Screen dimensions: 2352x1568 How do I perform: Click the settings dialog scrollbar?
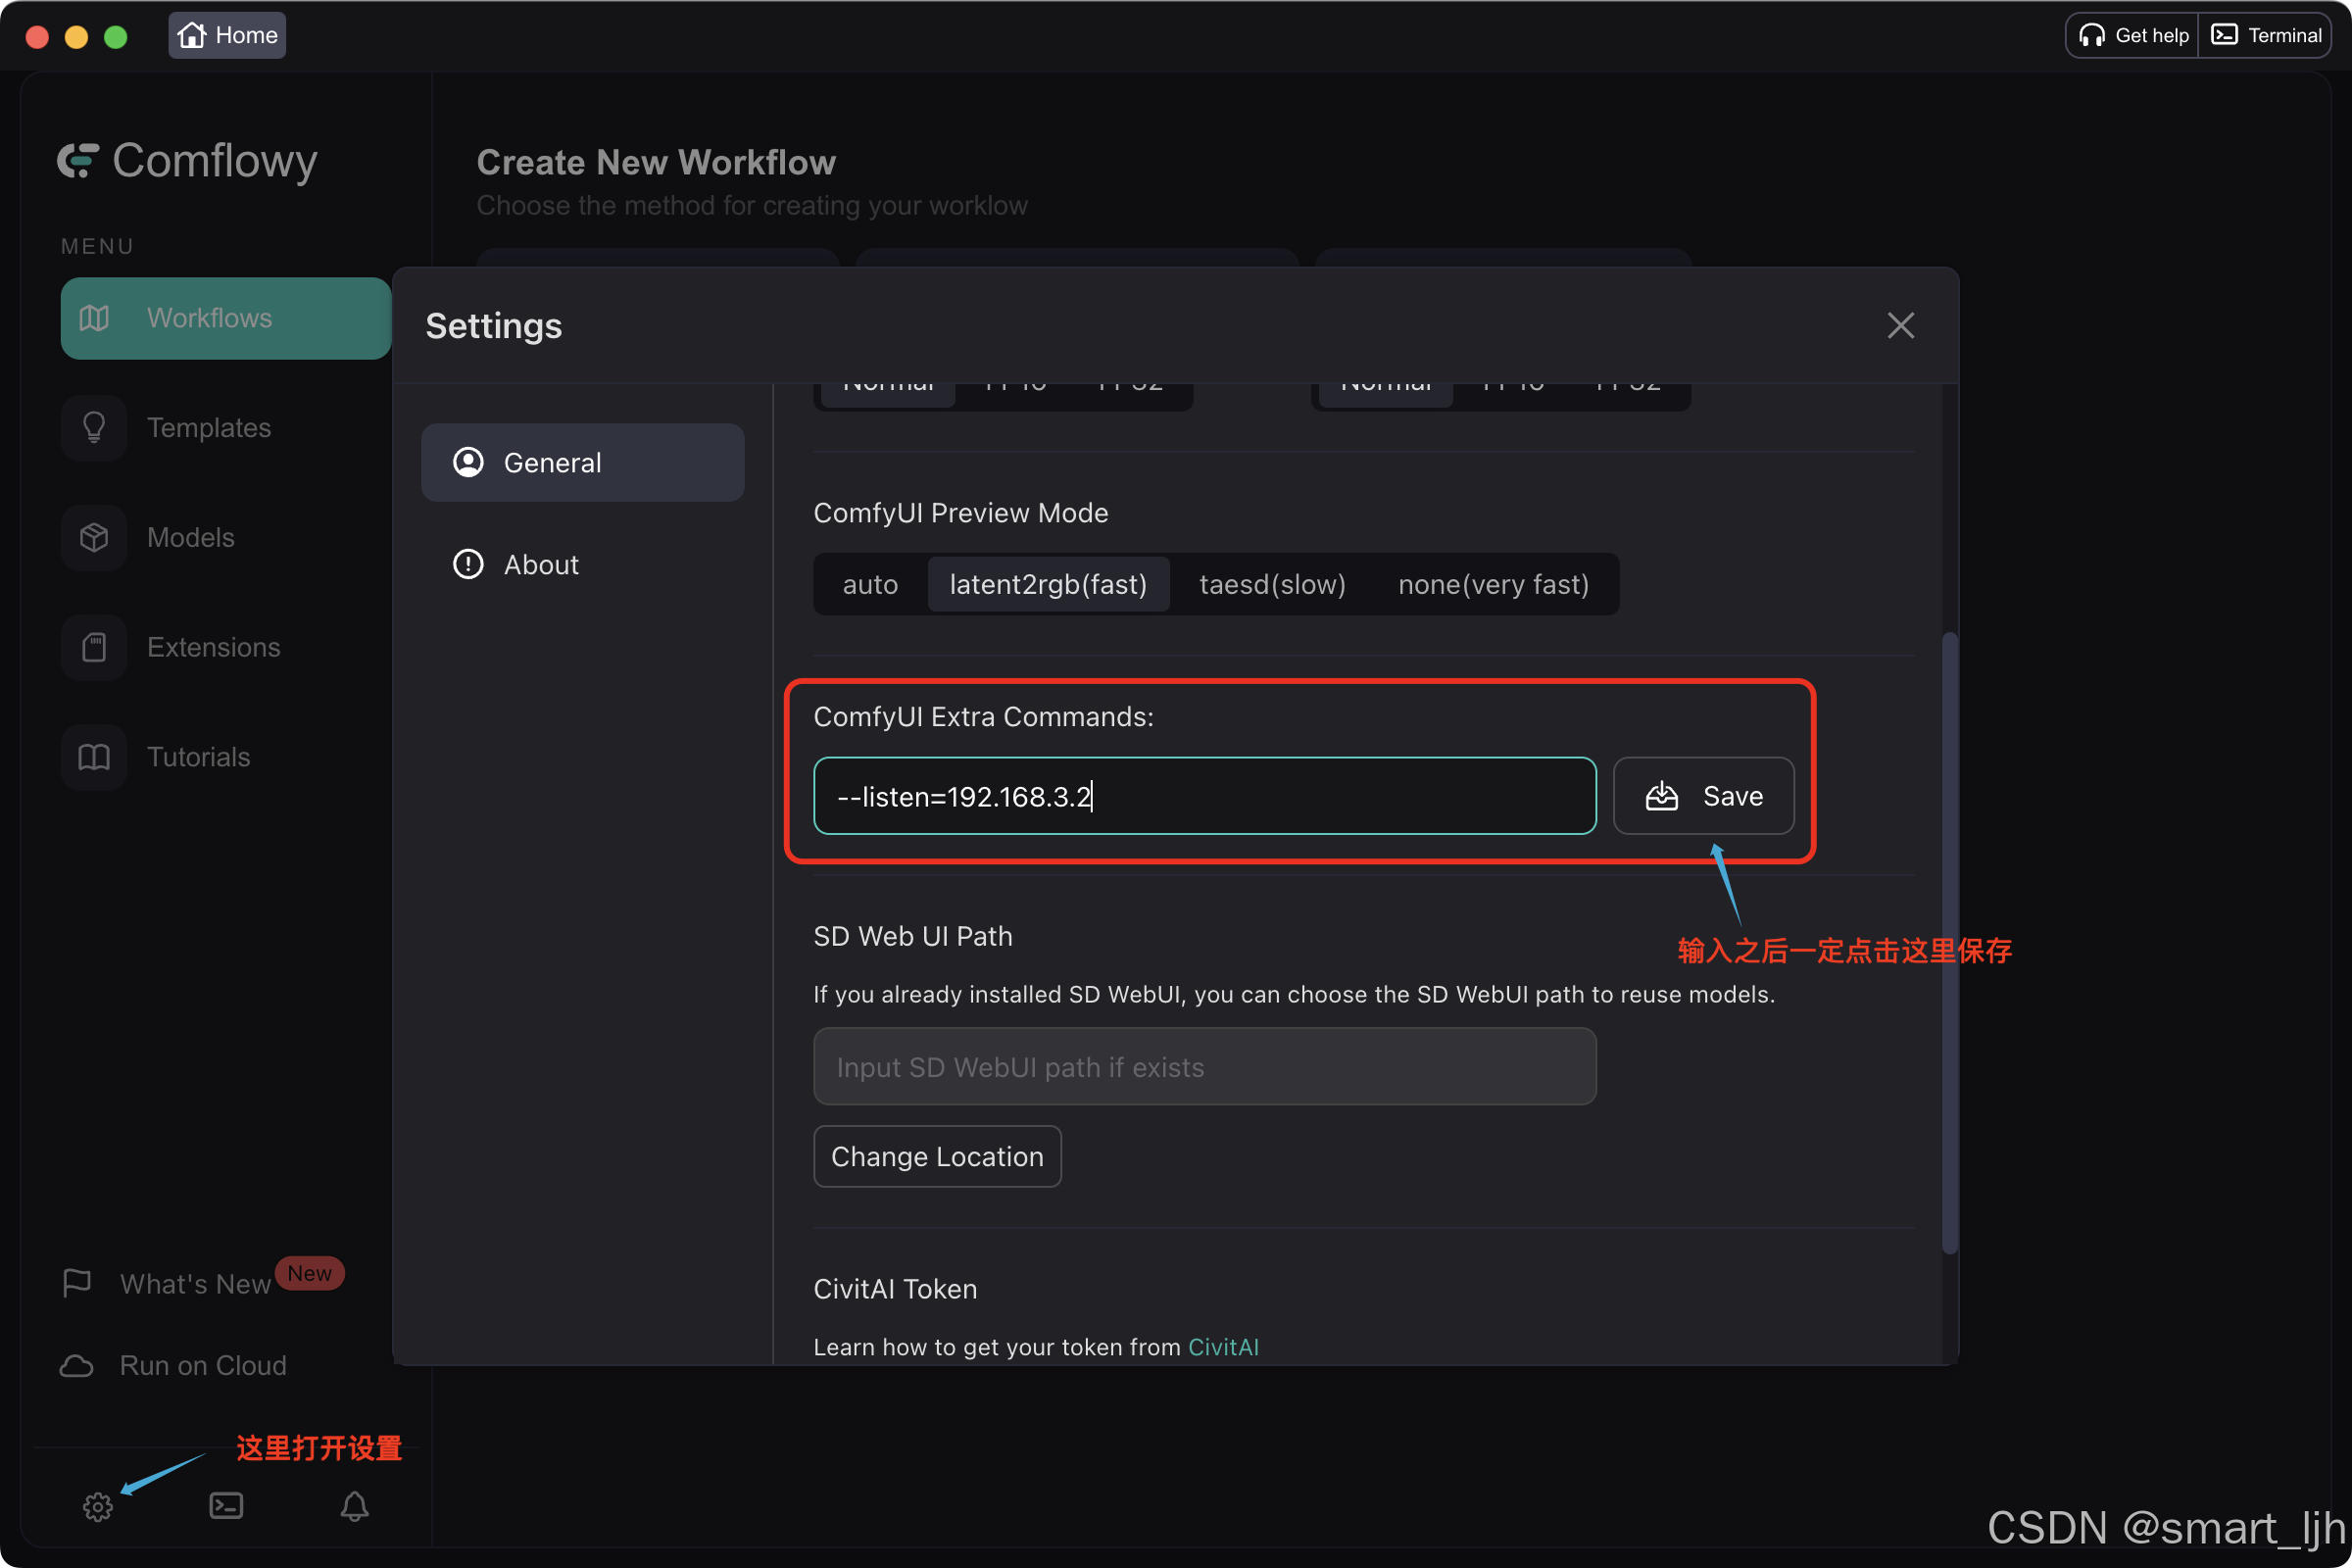pos(1949,940)
